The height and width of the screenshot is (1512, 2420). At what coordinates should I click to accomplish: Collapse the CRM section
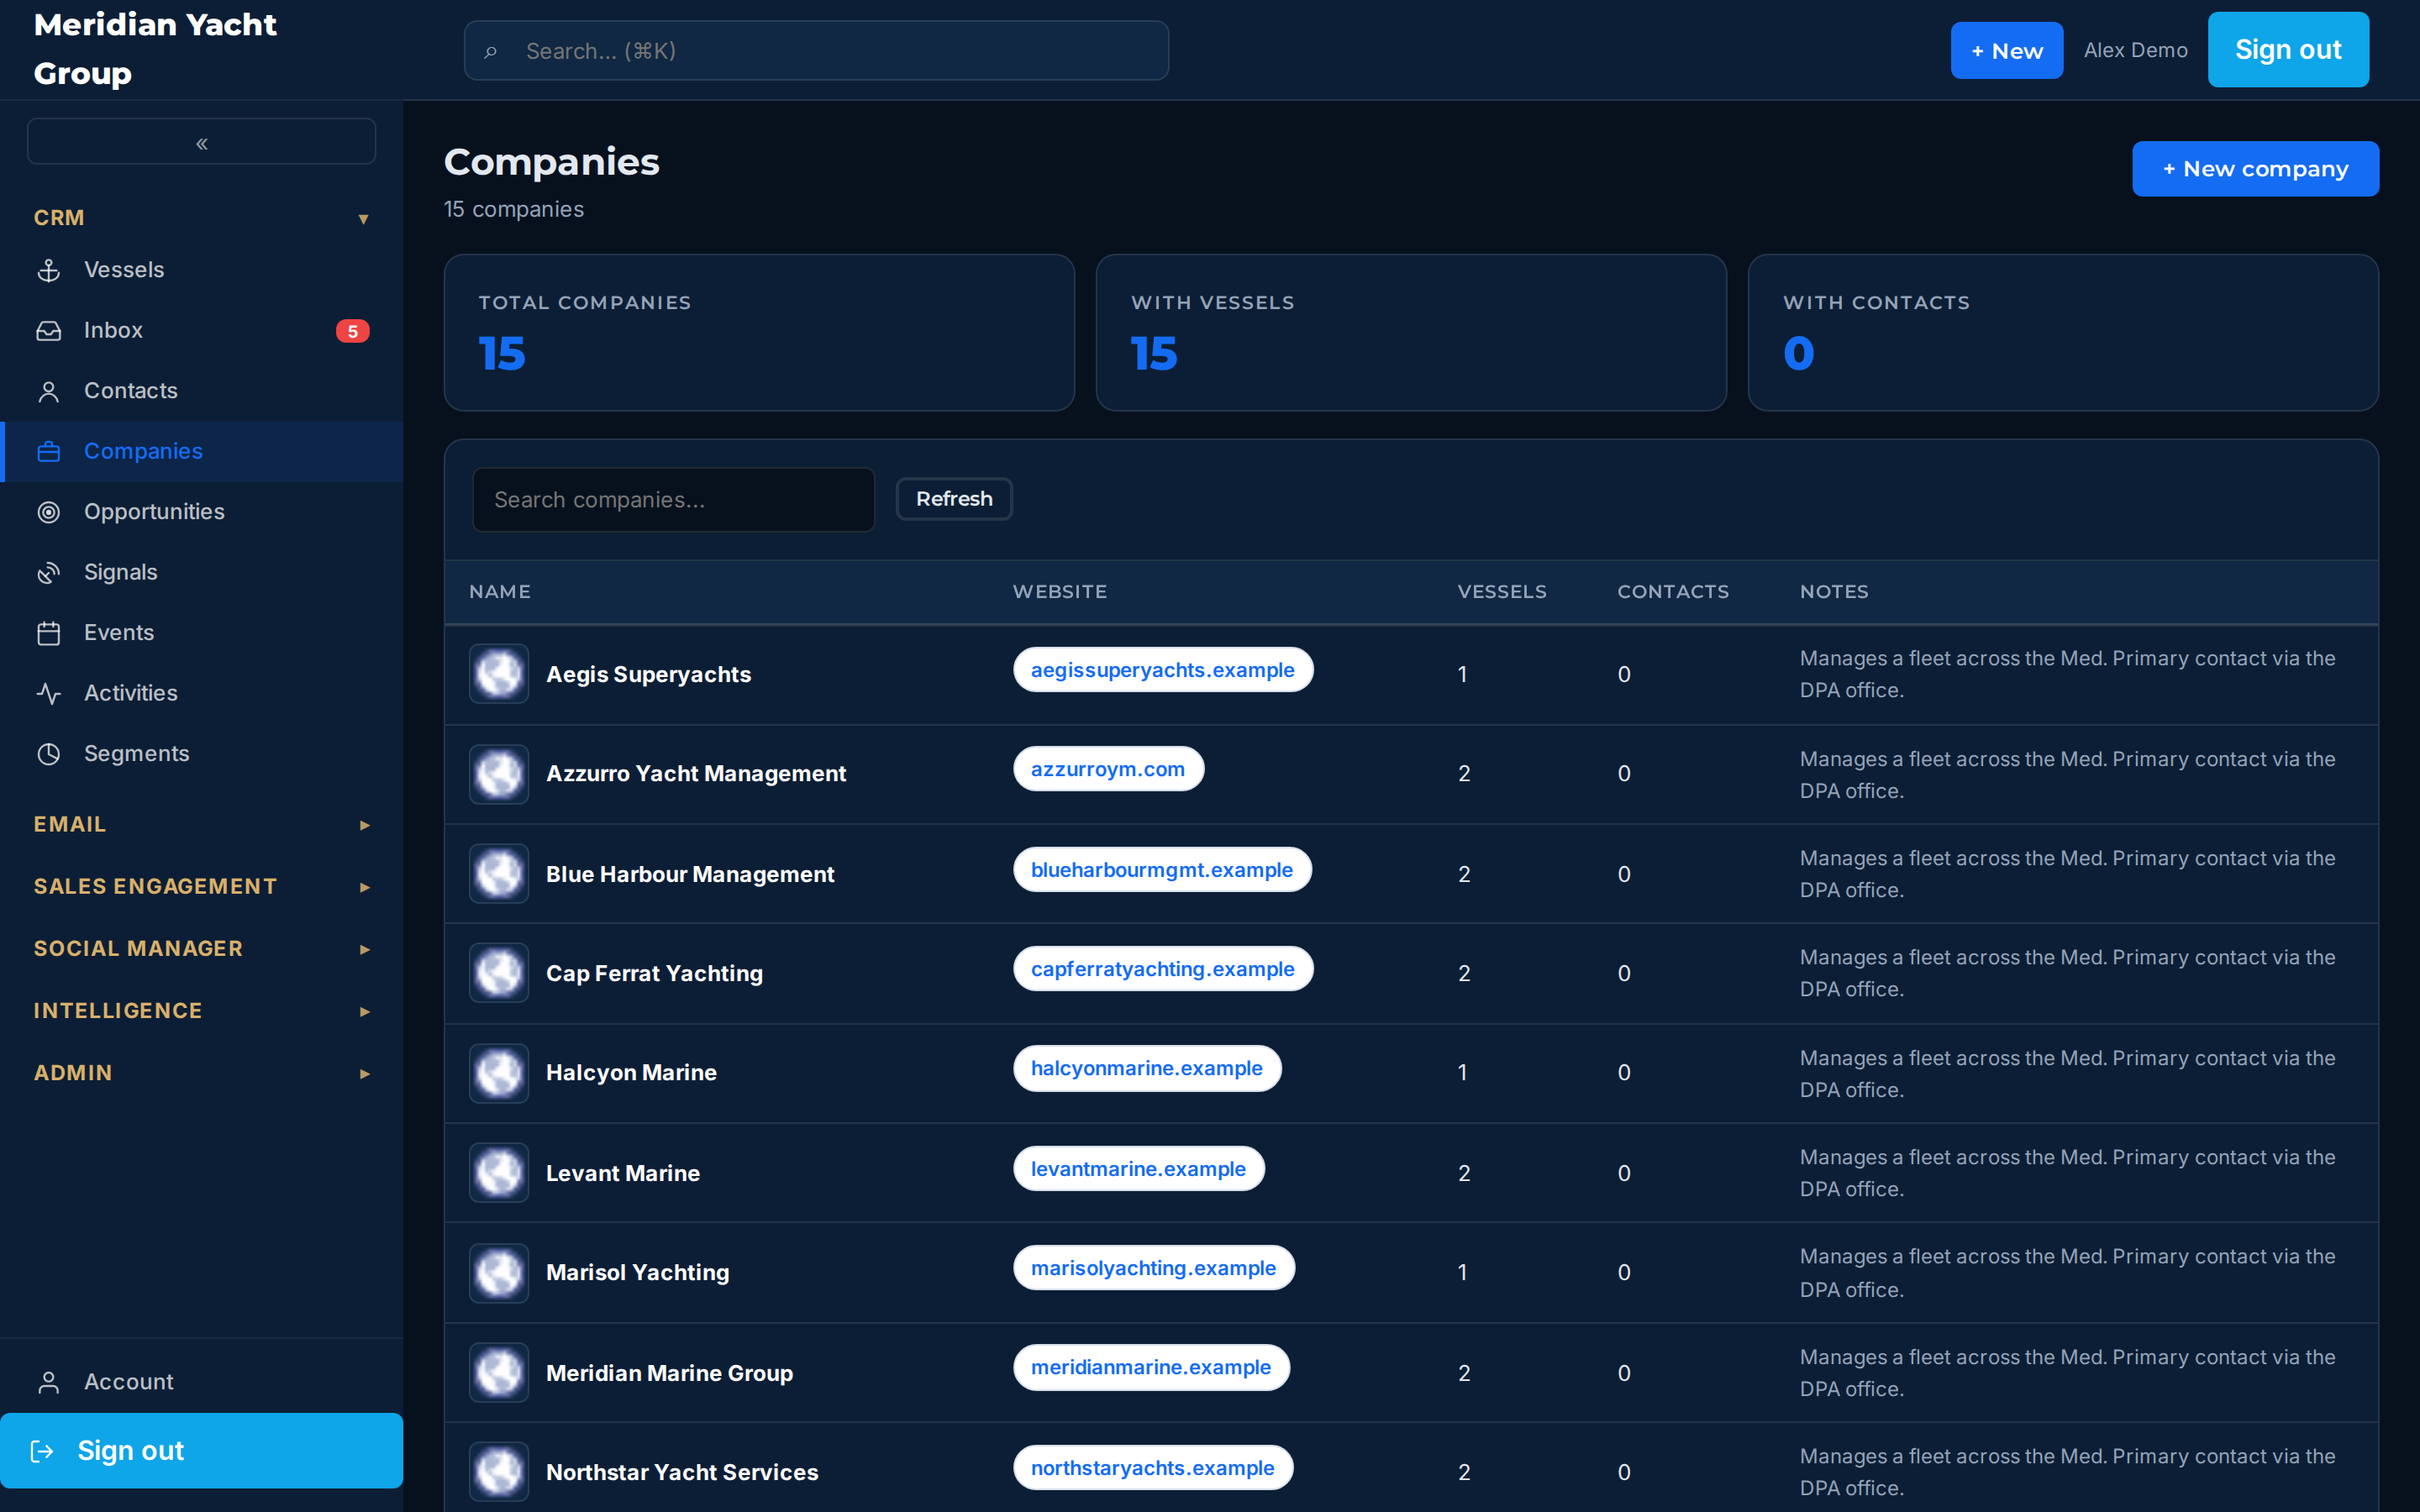click(202, 218)
